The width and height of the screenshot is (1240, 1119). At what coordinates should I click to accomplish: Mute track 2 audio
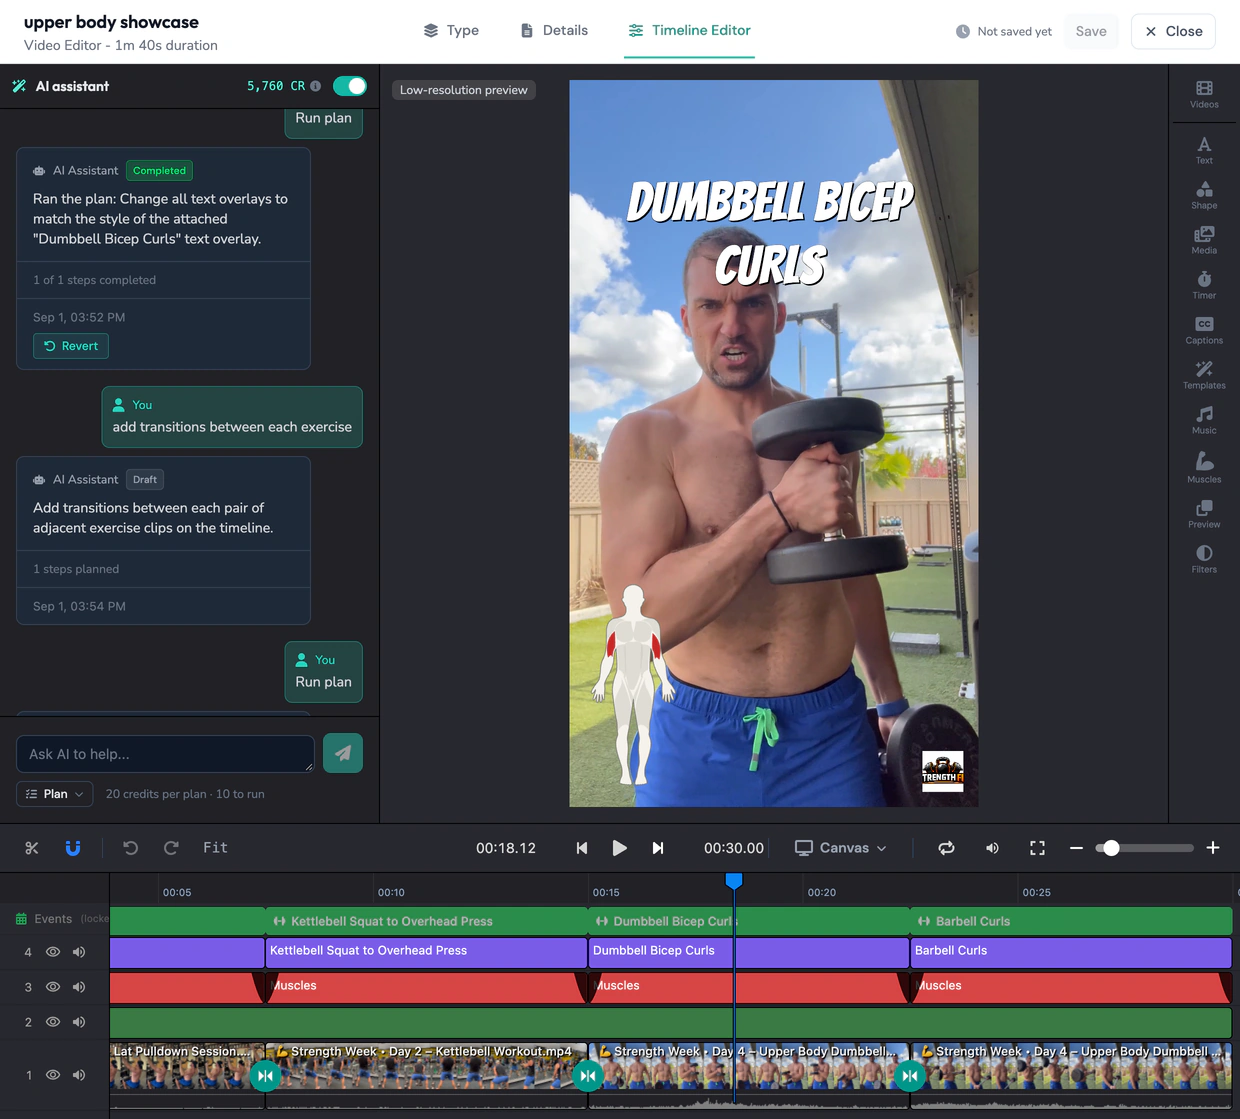[x=79, y=1022]
